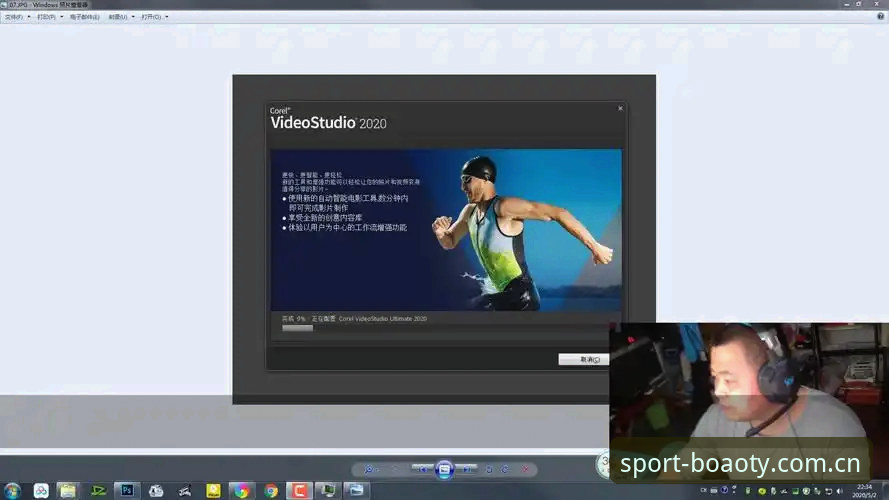Screen dimensions: 889x500
Task: Delete the photo with red X
Action: (x=526, y=469)
